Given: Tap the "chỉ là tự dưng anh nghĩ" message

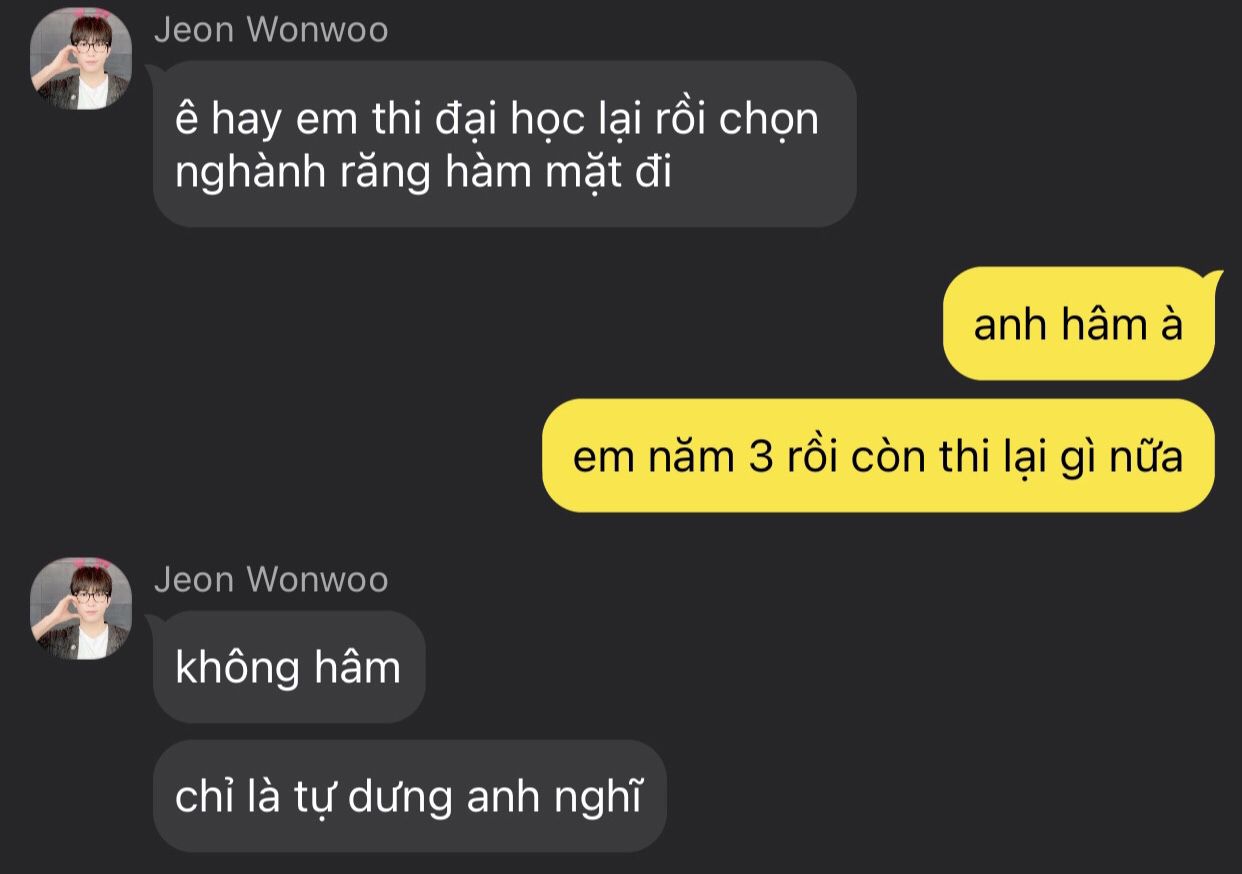Looking at the screenshot, I should [409, 796].
